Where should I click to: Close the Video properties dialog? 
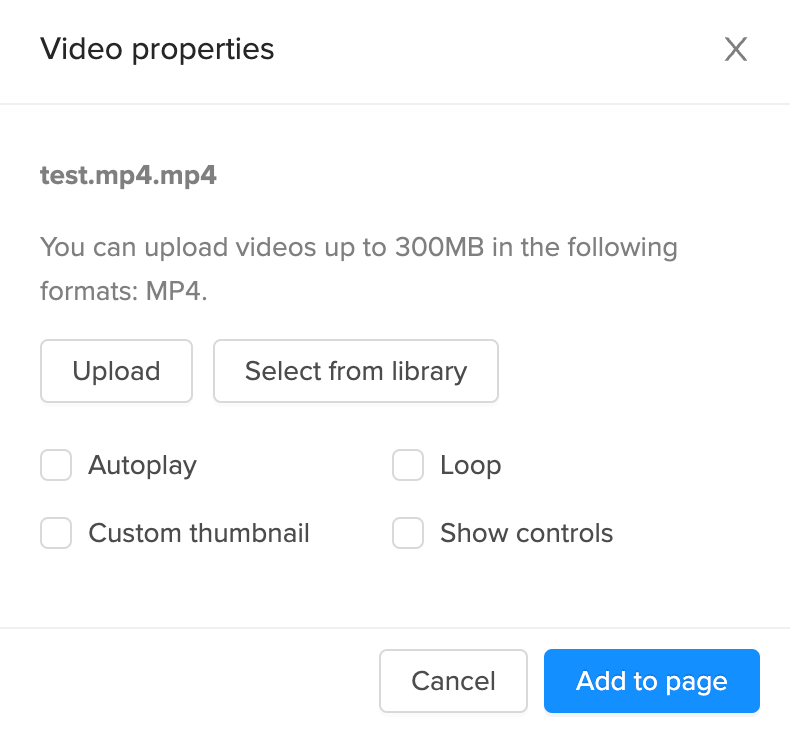click(x=736, y=50)
